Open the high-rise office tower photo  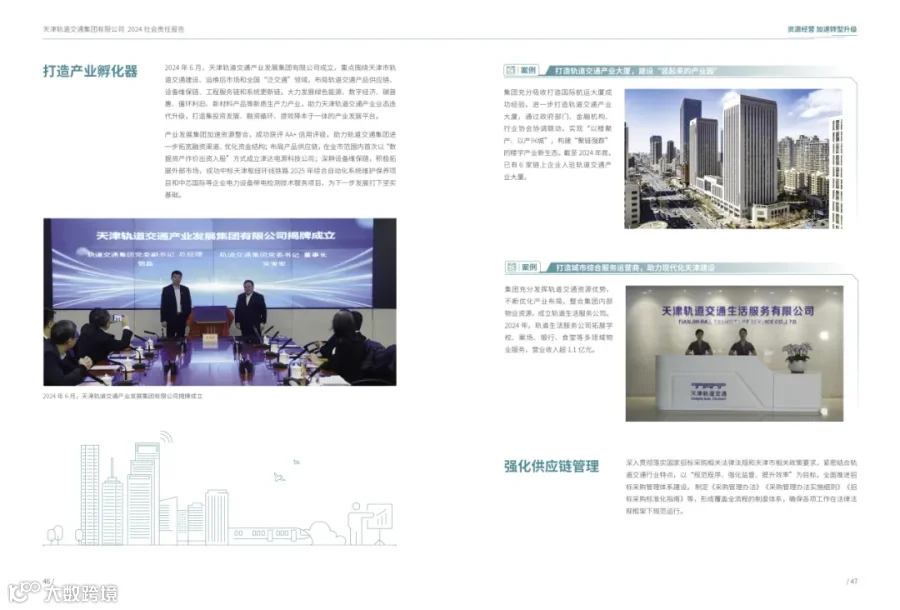coord(734,159)
